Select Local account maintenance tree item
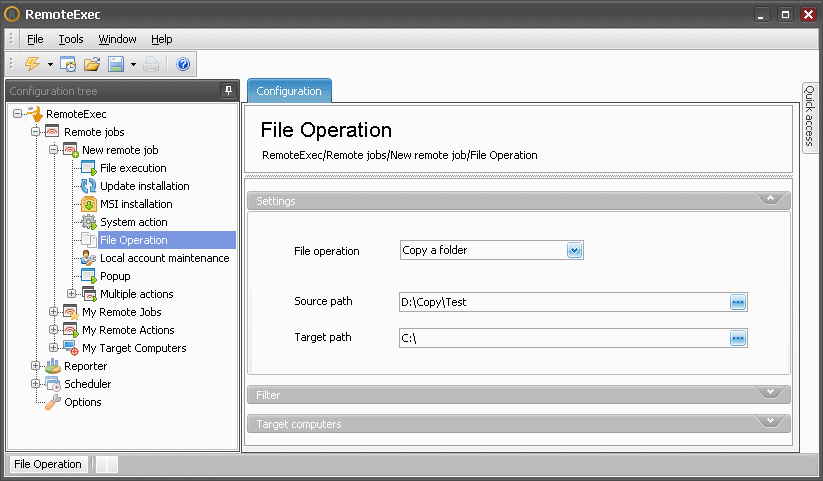The height and width of the screenshot is (481, 823). [x=165, y=258]
